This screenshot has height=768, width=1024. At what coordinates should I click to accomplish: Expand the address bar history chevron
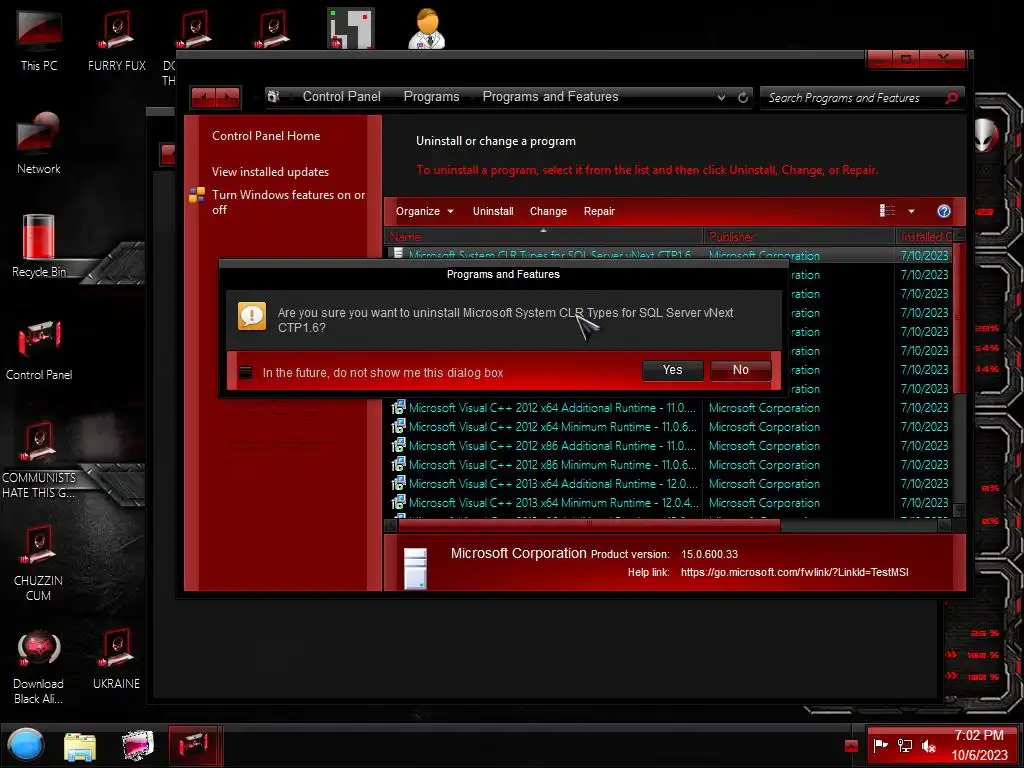click(721, 97)
